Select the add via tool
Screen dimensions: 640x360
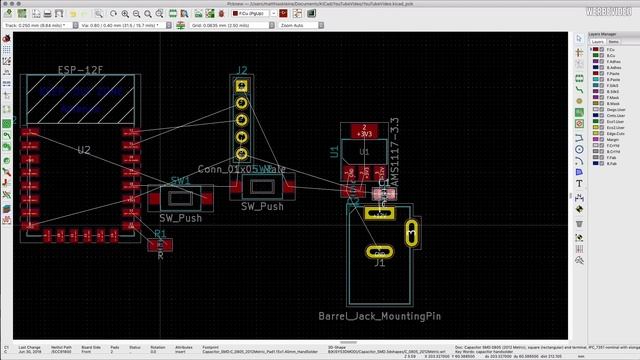click(x=579, y=101)
